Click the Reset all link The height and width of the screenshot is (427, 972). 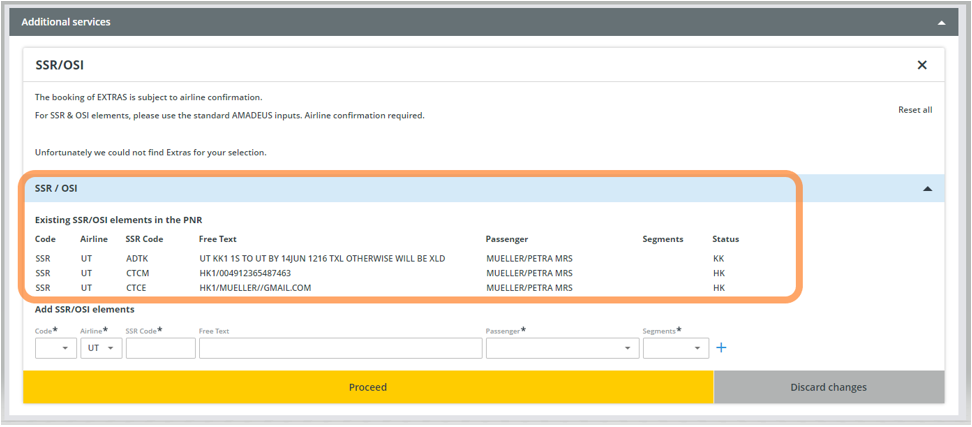tap(914, 110)
